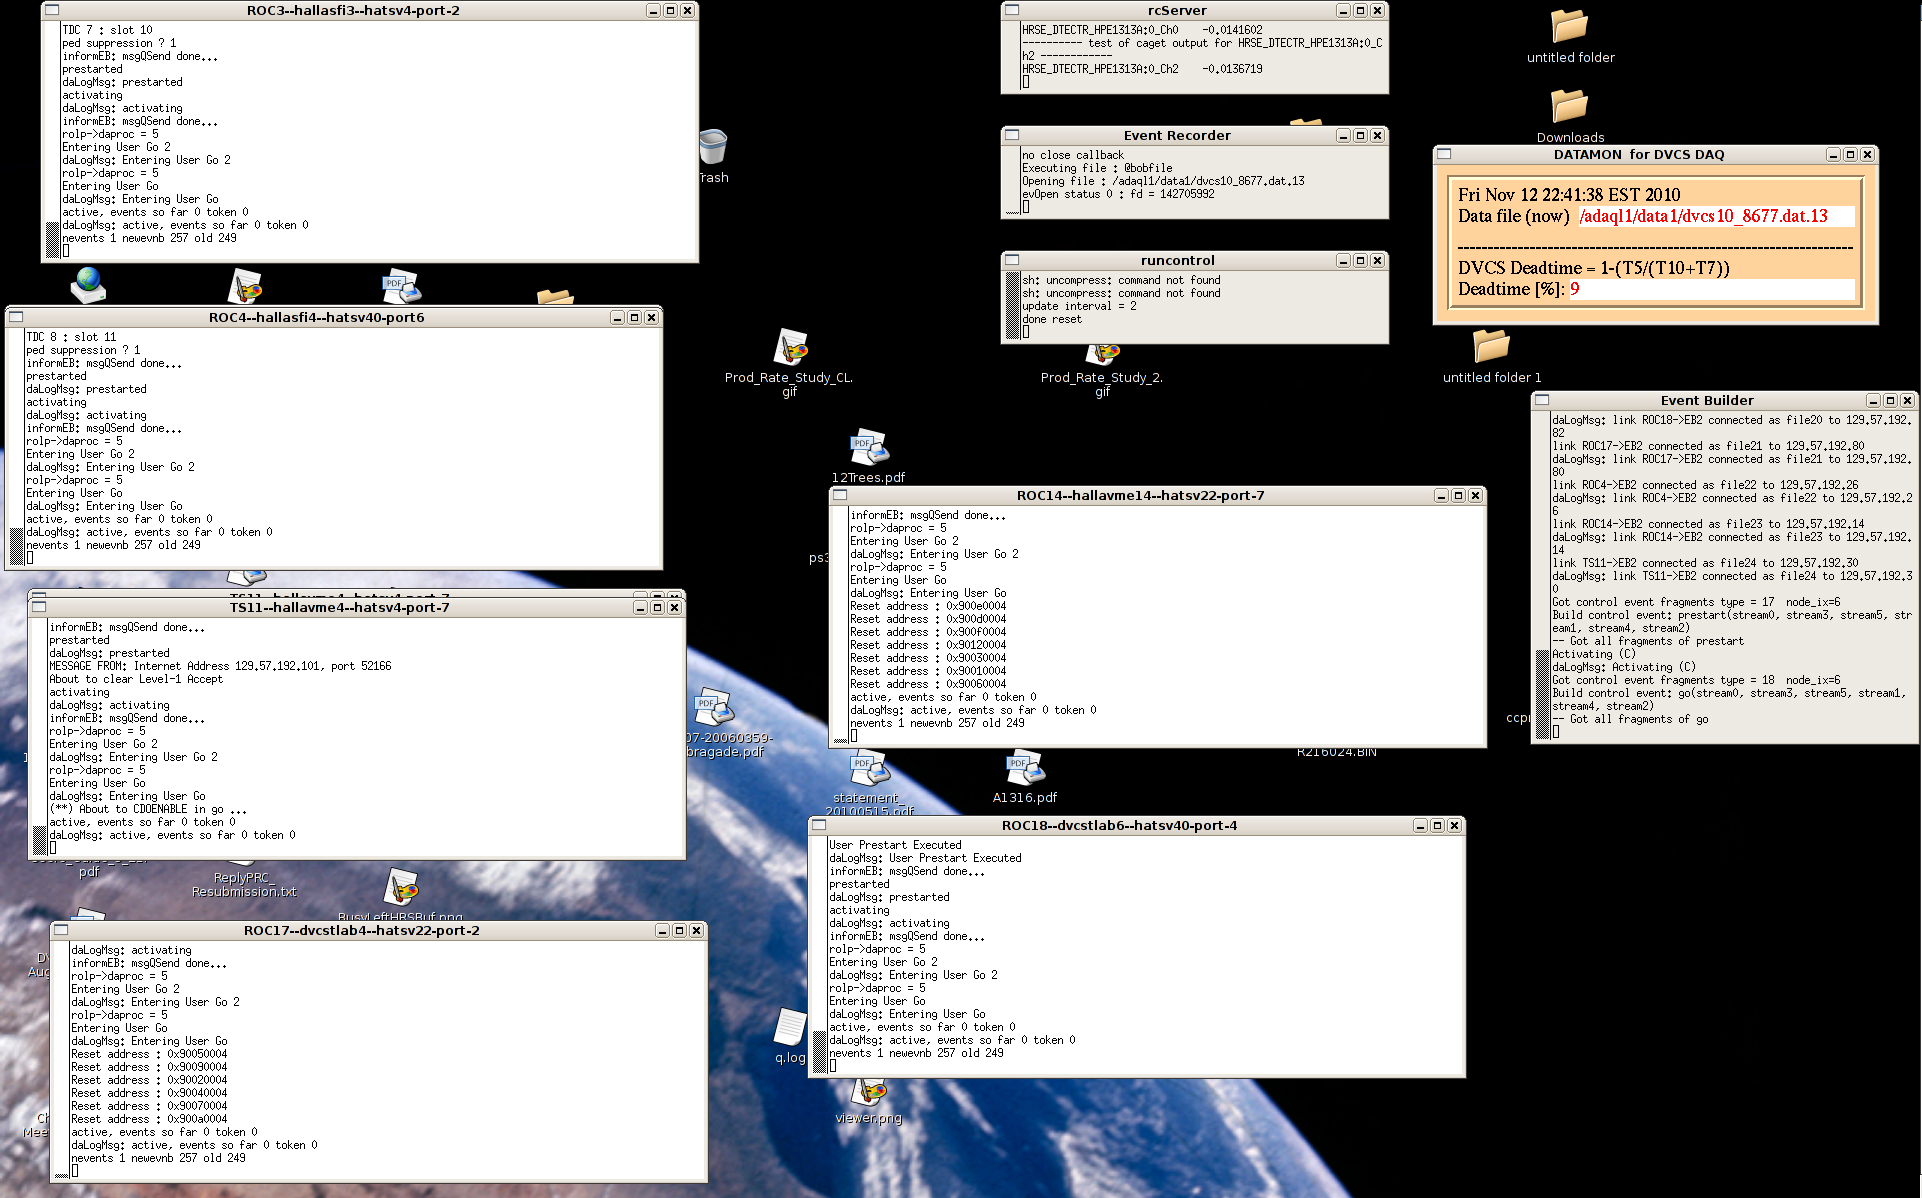Click the Deadtime [%] value 9
Screen dimensions: 1922x1198
coord(1574,289)
